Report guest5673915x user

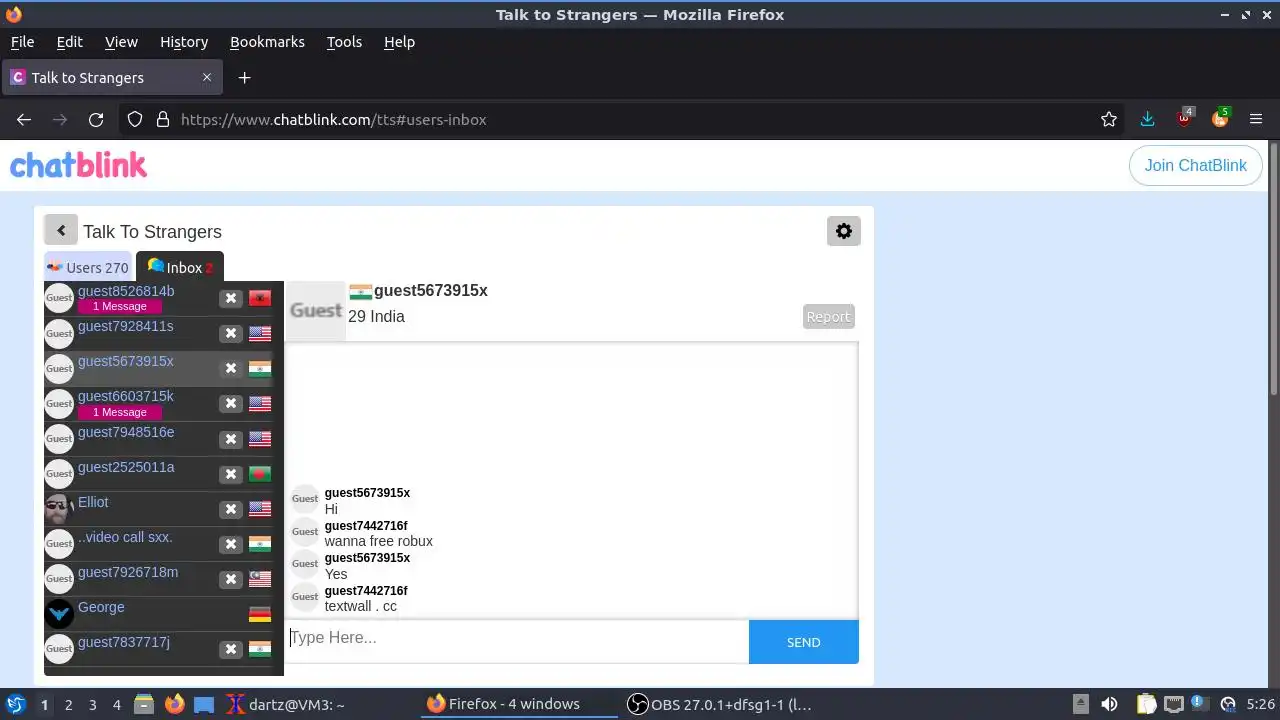828,316
